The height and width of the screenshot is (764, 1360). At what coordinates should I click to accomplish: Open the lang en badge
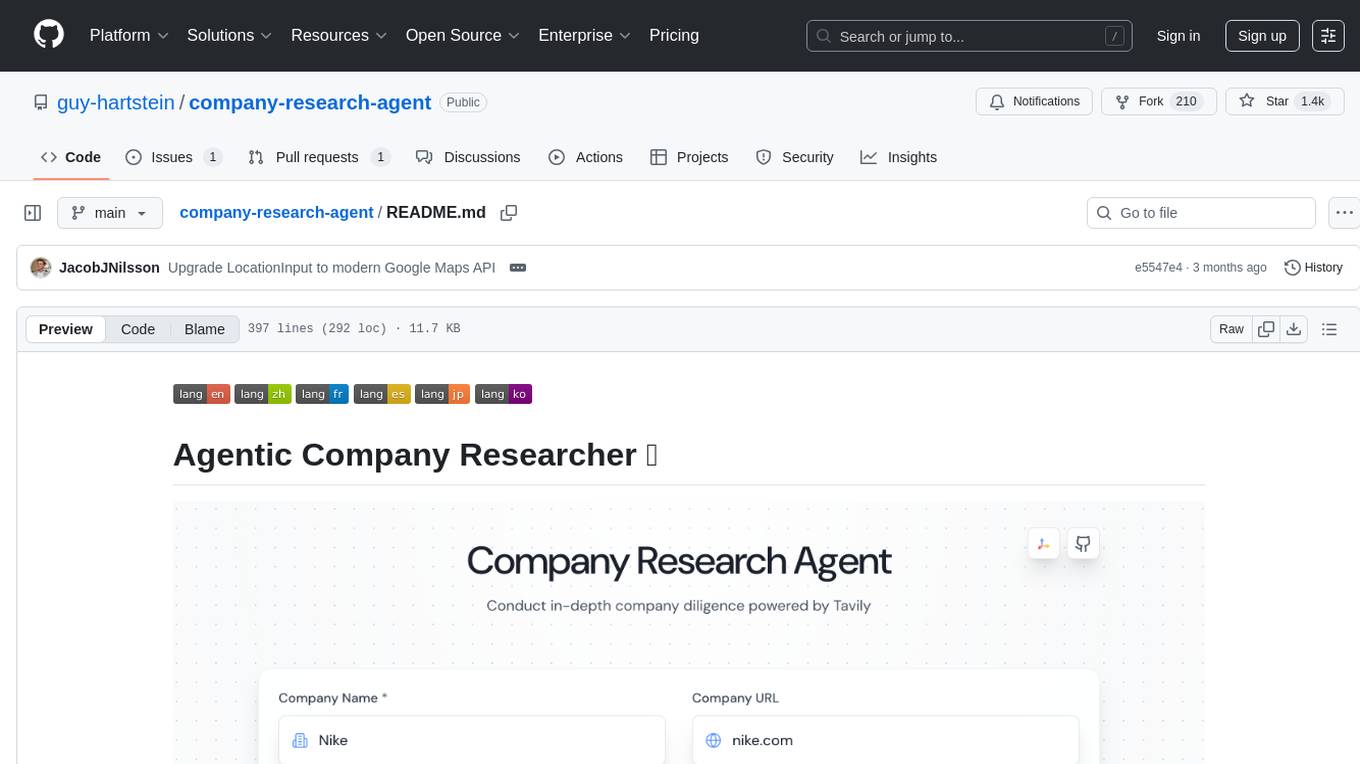click(x=202, y=394)
